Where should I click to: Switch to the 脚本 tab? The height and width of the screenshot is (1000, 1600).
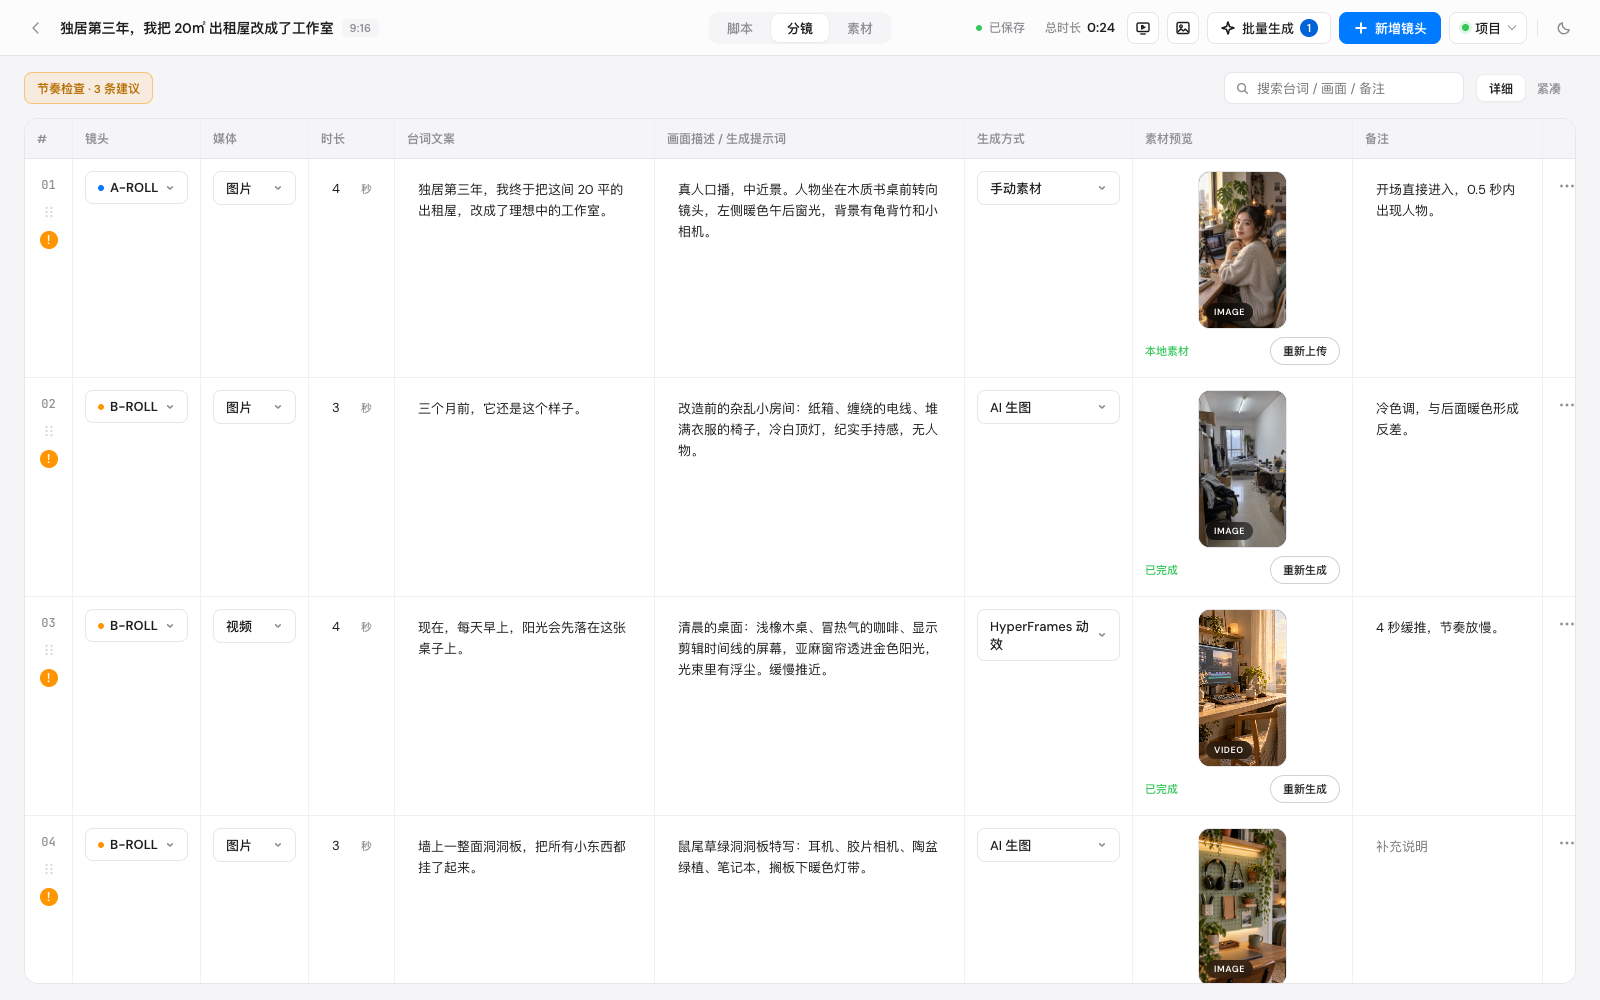[740, 28]
